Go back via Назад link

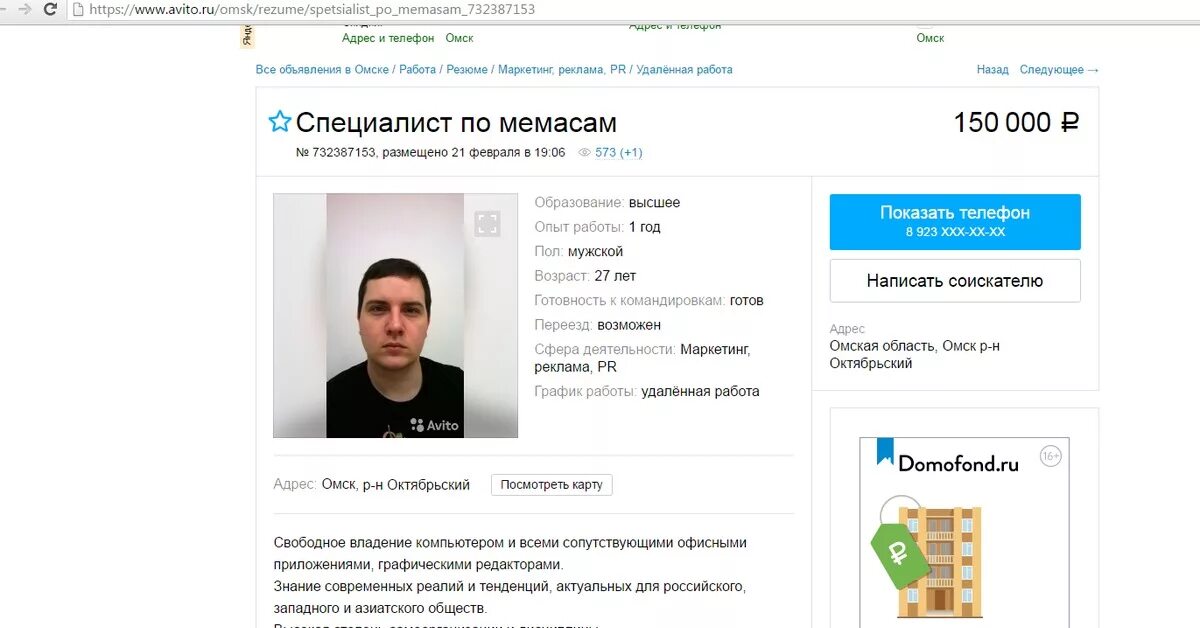993,70
